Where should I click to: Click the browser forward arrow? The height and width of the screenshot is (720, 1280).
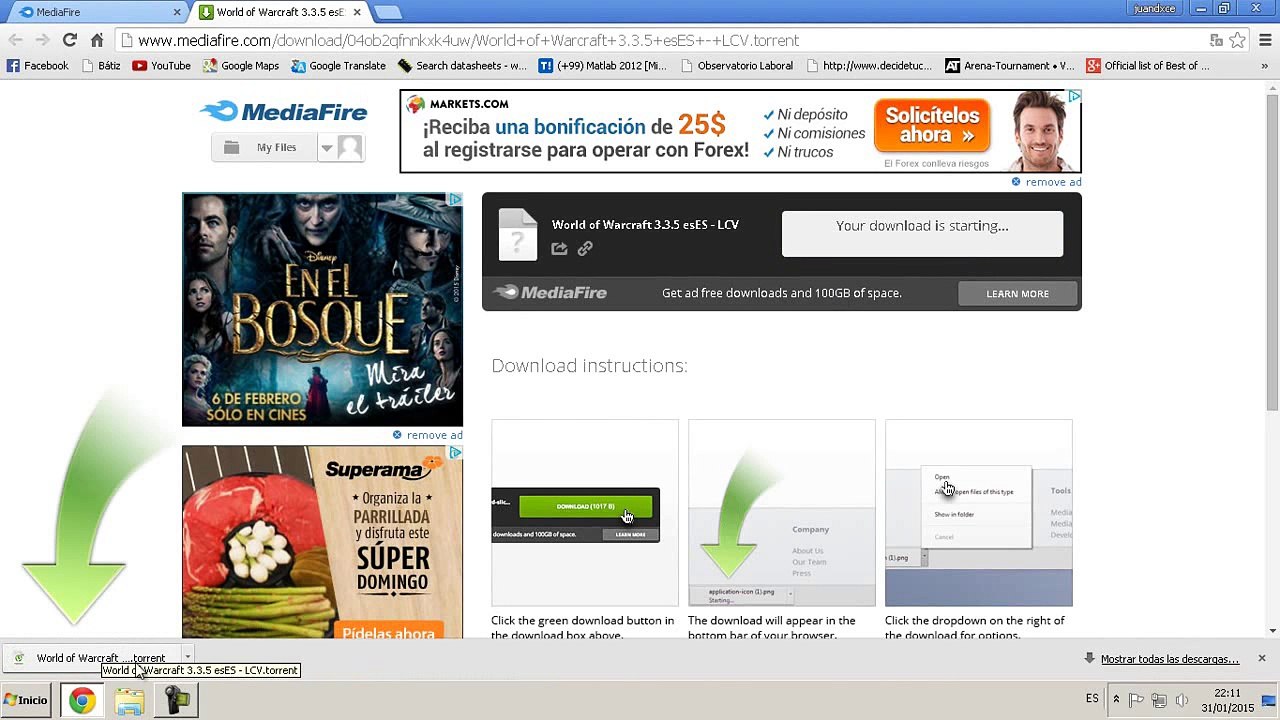(x=42, y=40)
